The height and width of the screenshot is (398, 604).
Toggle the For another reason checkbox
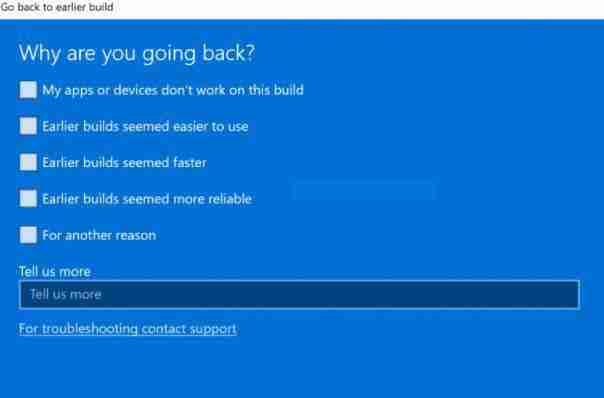(x=28, y=235)
